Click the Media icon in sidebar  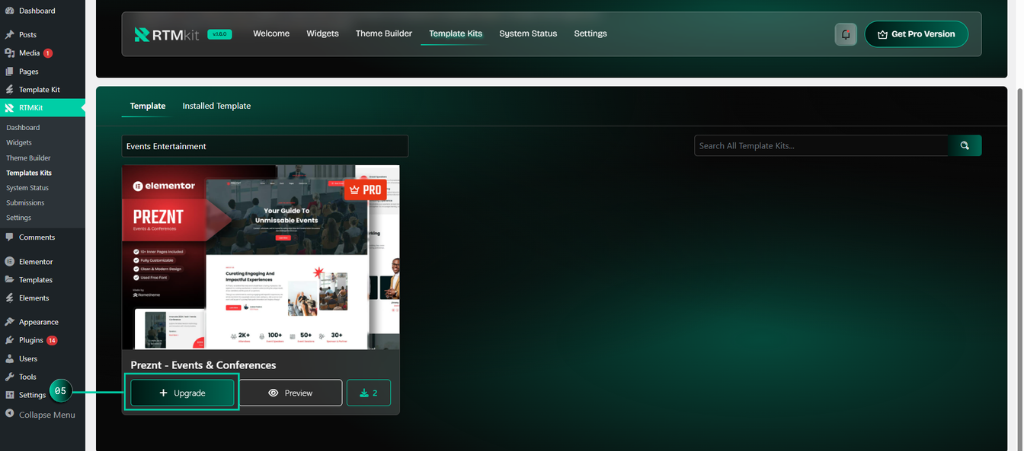pos(9,53)
